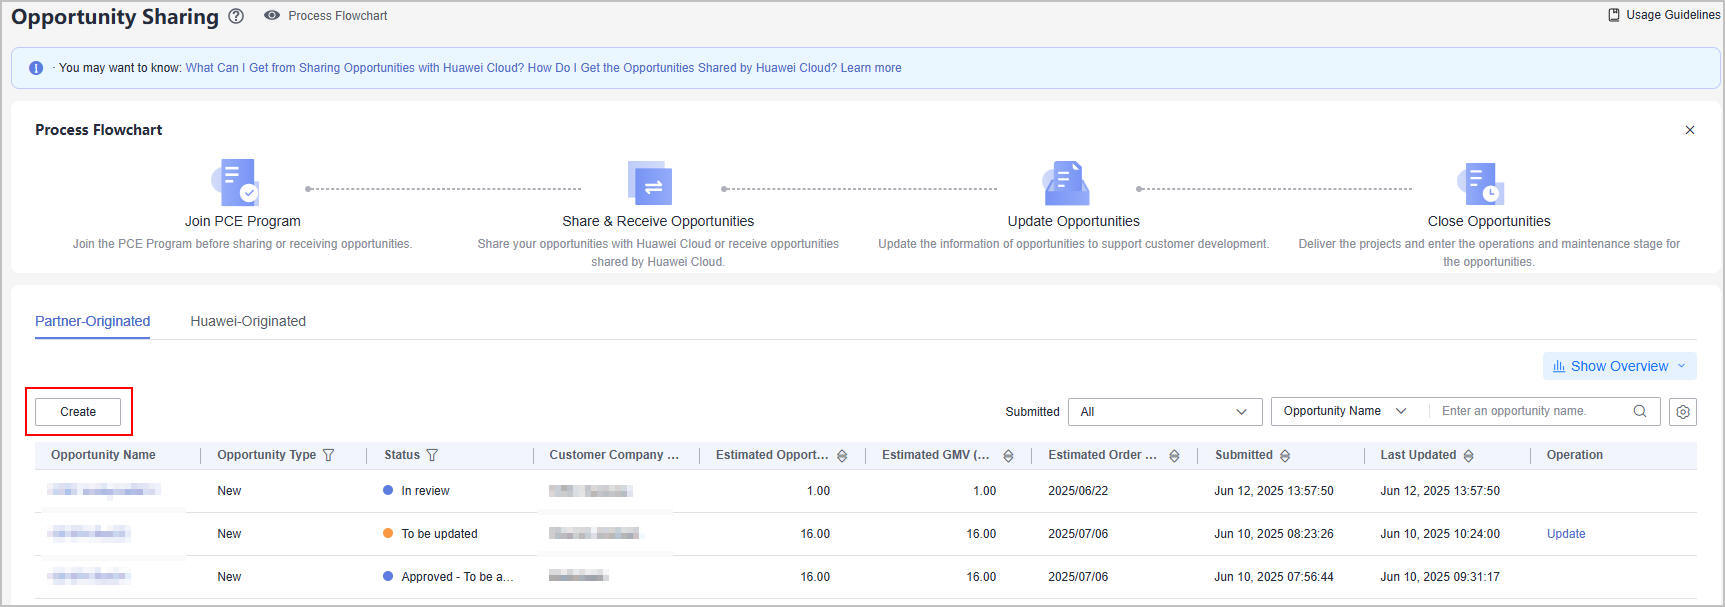The height and width of the screenshot is (607, 1725).
Task: Filter by Opportunity Type funnel icon
Action: pos(328,455)
